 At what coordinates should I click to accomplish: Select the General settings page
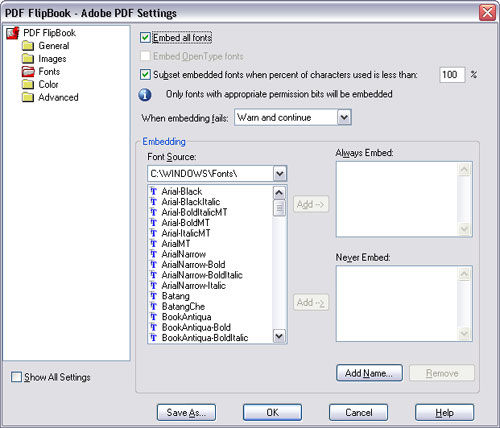(x=54, y=46)
